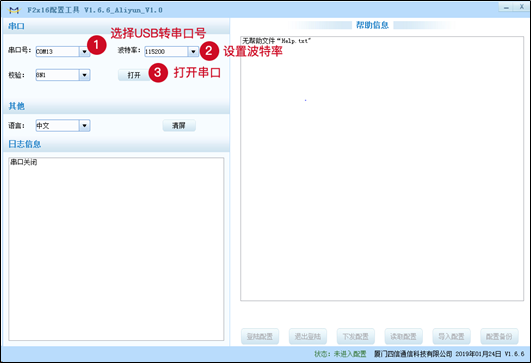
Task: Expand the 语言 中文 dropdown arrow
Action: [x=84, y=126]
